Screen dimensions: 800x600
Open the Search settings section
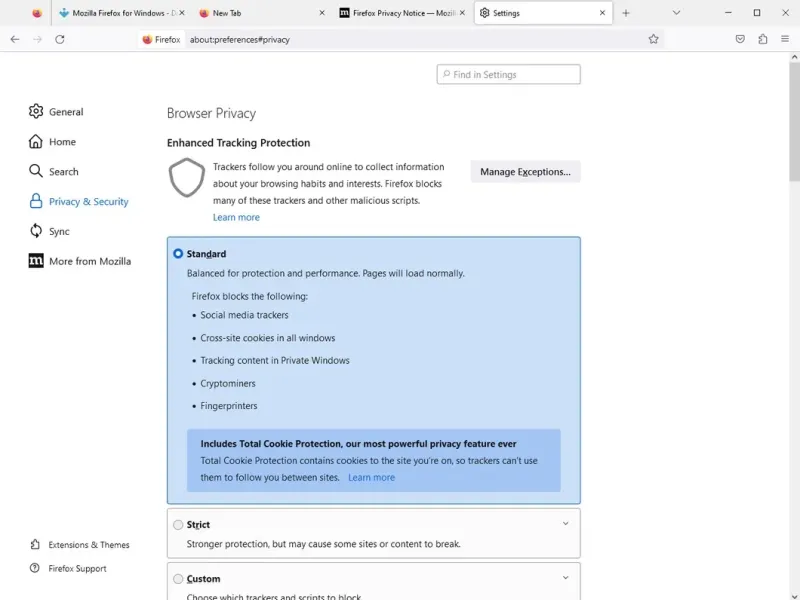54,171
